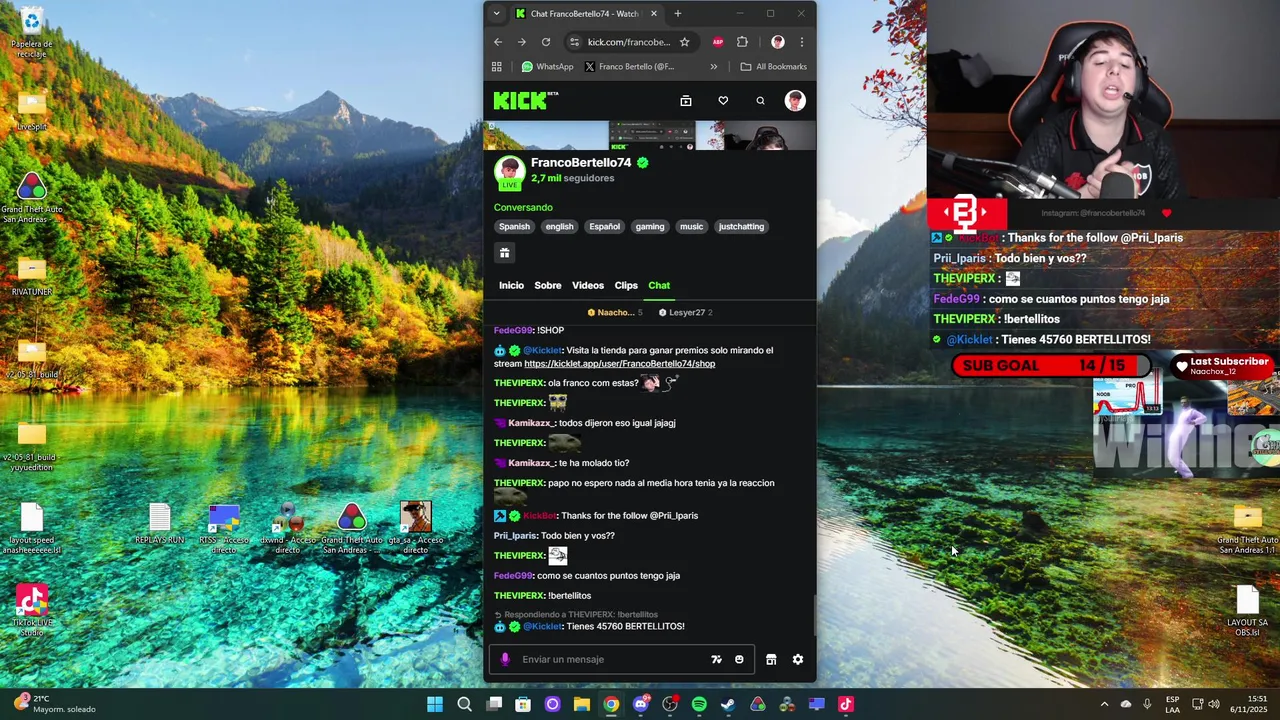Click the gaming tag
This screenshot has height=720, width=1280.
(650, 226)
